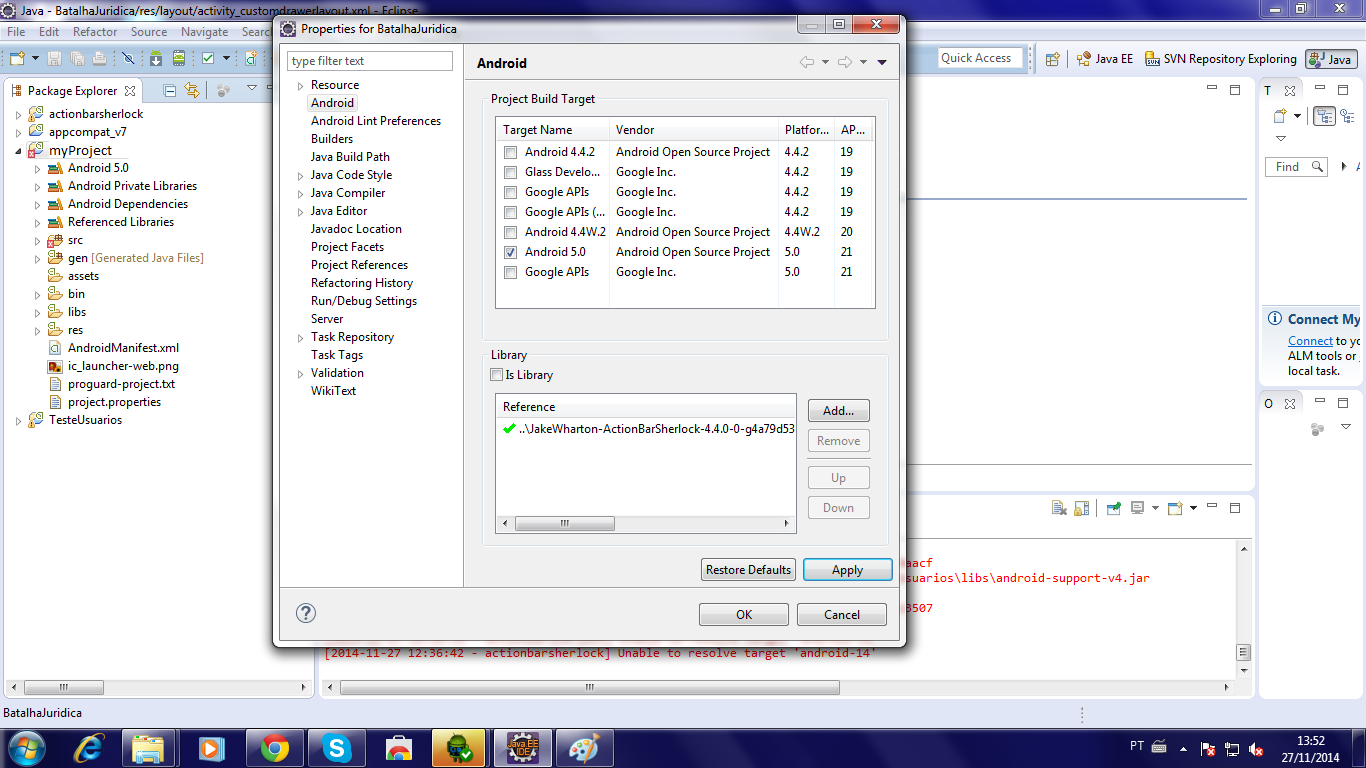Click the back navigation arrow in Properties dialog
This screenshot has height=768, width=1366.
coord(807,62)
